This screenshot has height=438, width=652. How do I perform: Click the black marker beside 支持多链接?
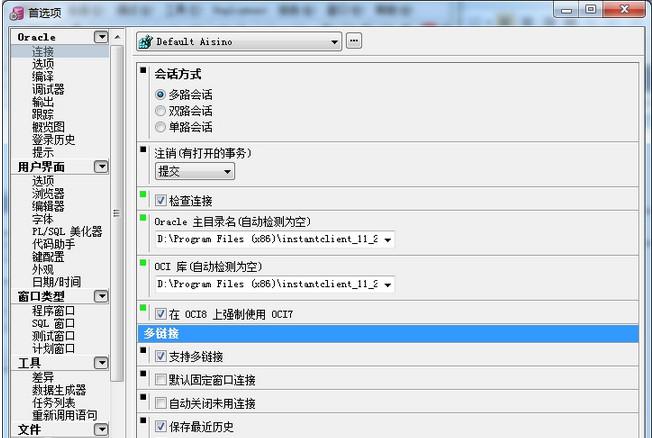point(143,350)
